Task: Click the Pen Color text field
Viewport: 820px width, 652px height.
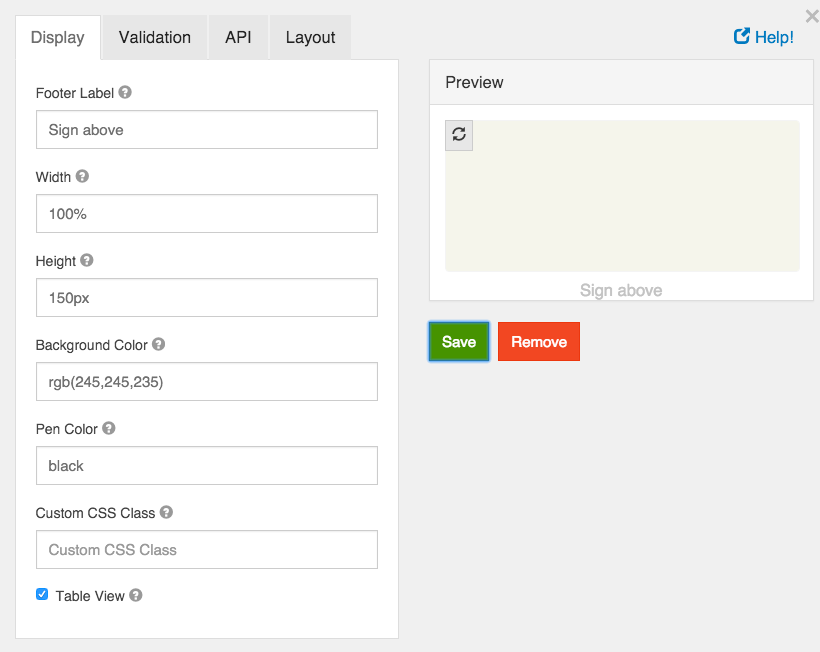Action: click(207, 465)
